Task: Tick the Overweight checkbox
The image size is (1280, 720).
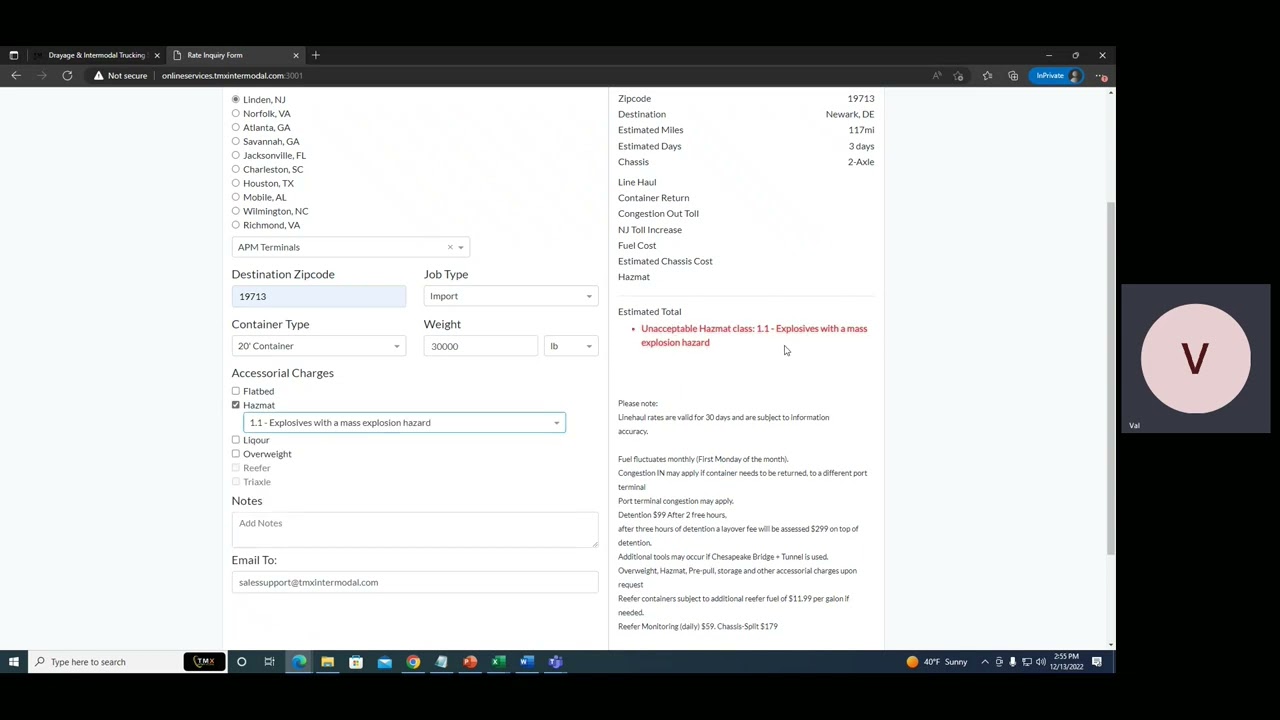Action: pyautogui.click(x=236, y=454)
